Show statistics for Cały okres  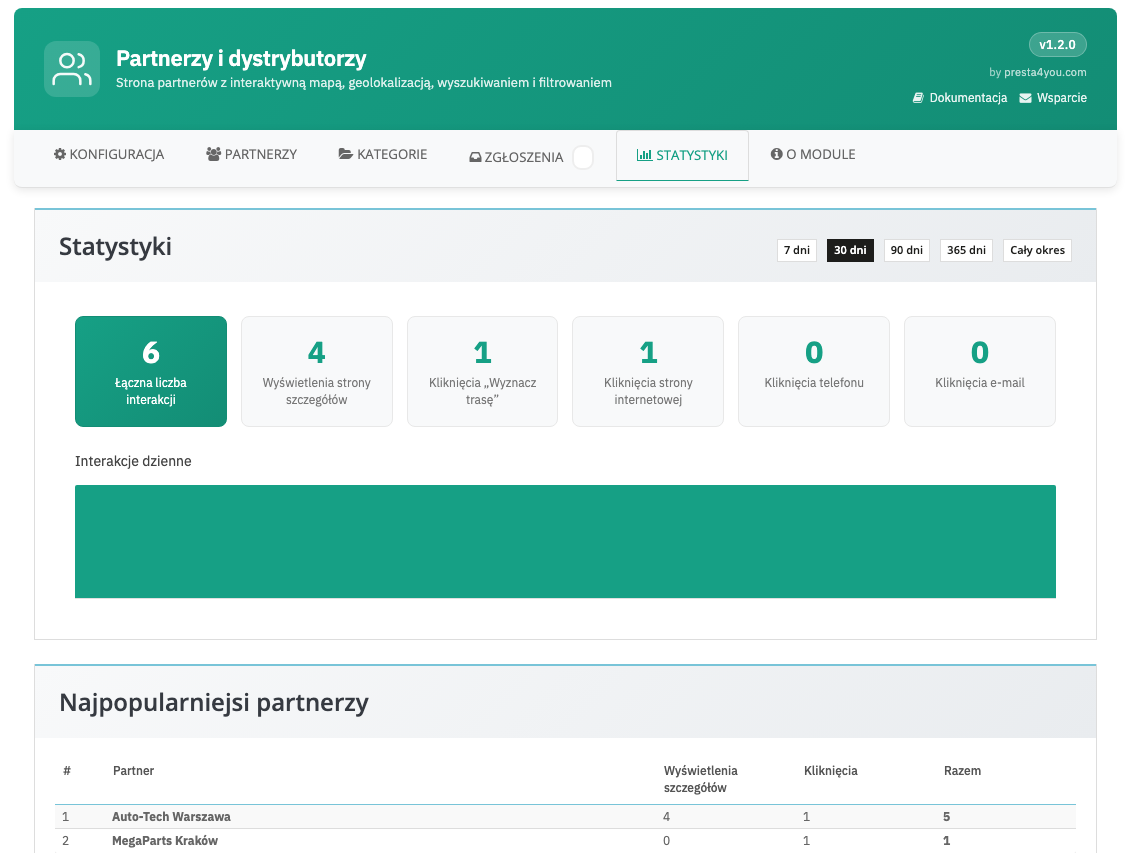(1037, 250)
